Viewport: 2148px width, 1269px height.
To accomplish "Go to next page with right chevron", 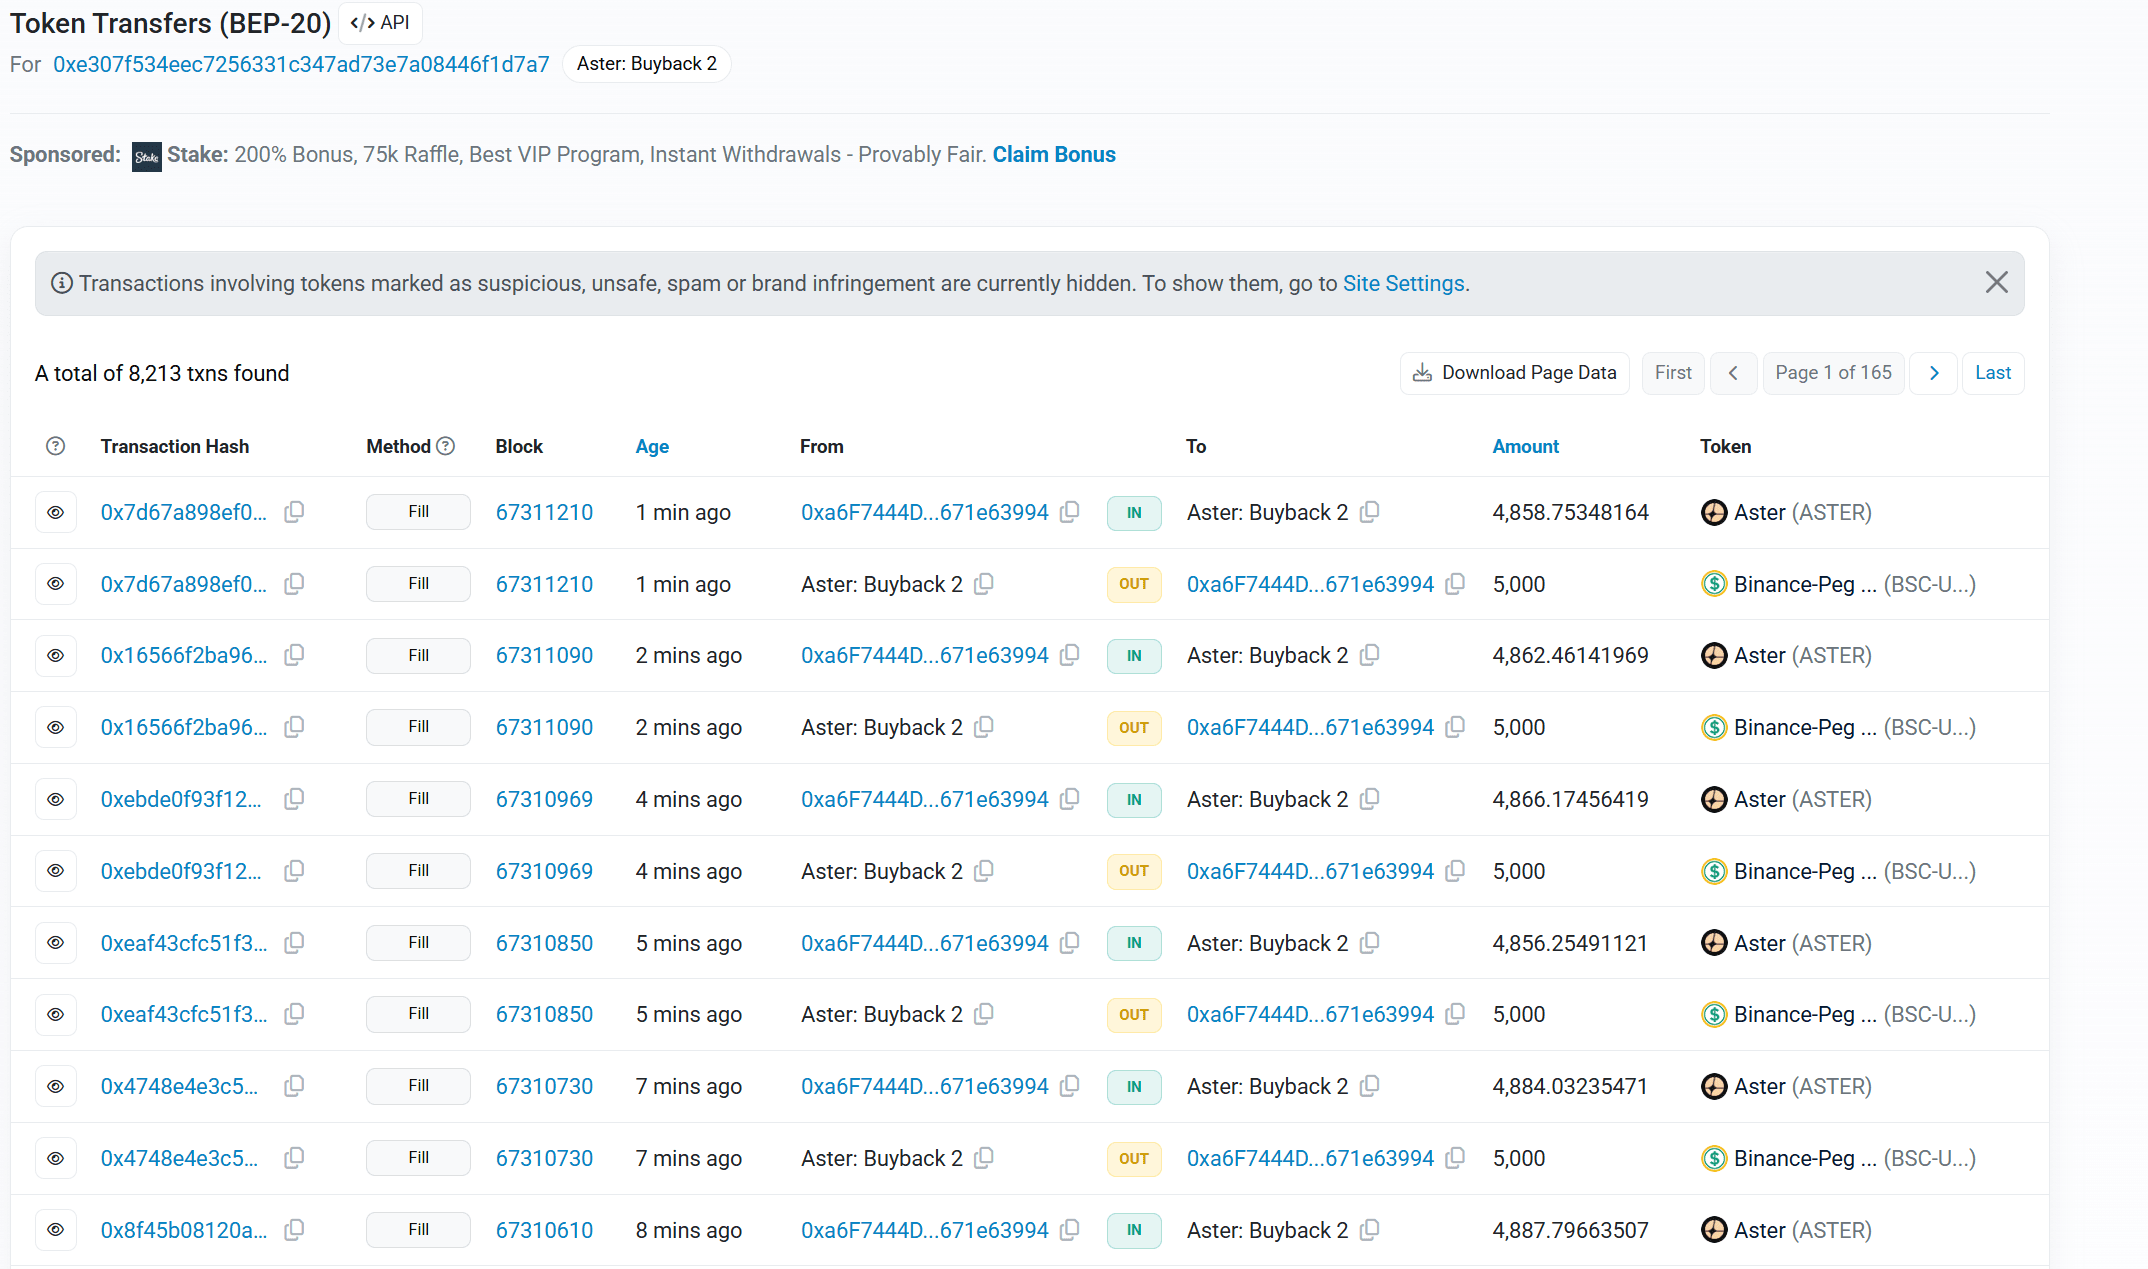I will [1933, 373].
